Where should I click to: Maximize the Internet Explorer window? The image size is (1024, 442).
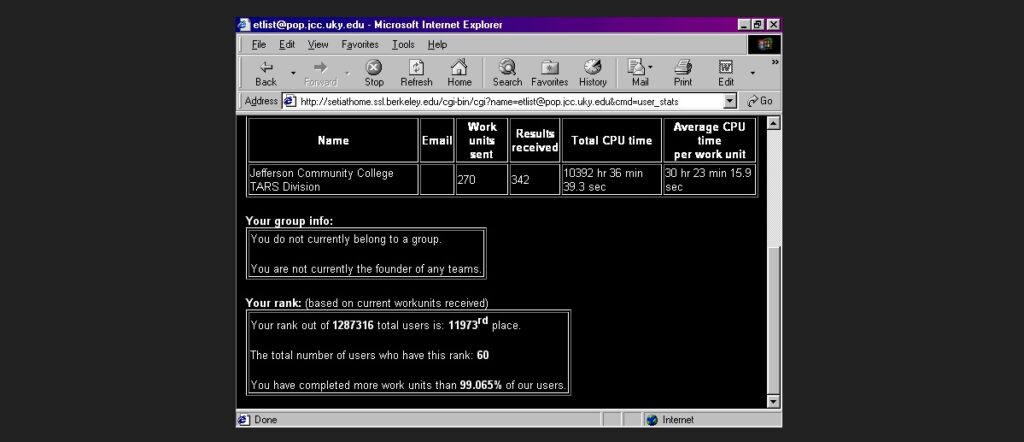[x=758, y=25]
